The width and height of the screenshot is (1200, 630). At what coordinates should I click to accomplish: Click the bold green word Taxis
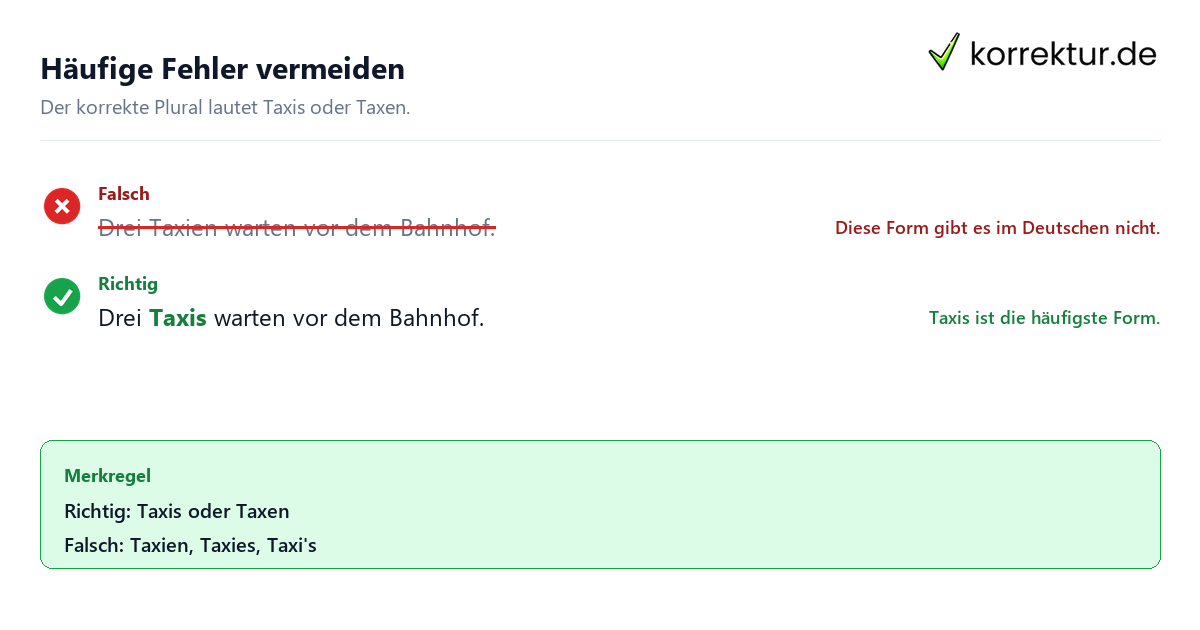point(178,318)
